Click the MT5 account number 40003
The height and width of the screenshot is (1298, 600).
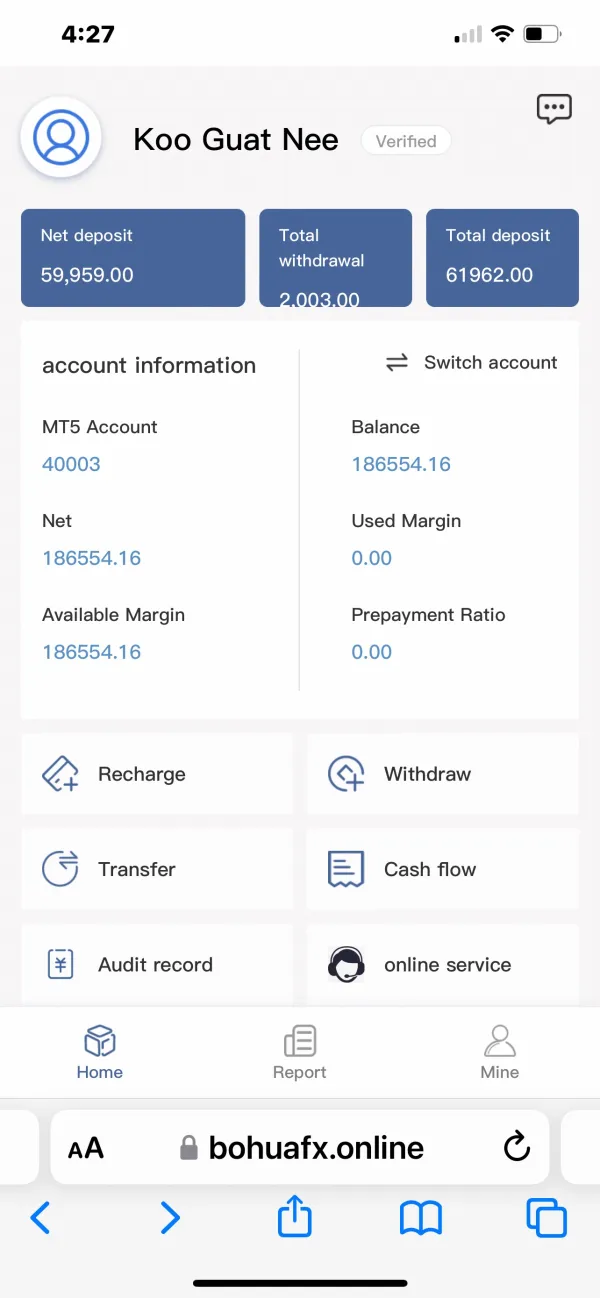click(x=71, y=464)
